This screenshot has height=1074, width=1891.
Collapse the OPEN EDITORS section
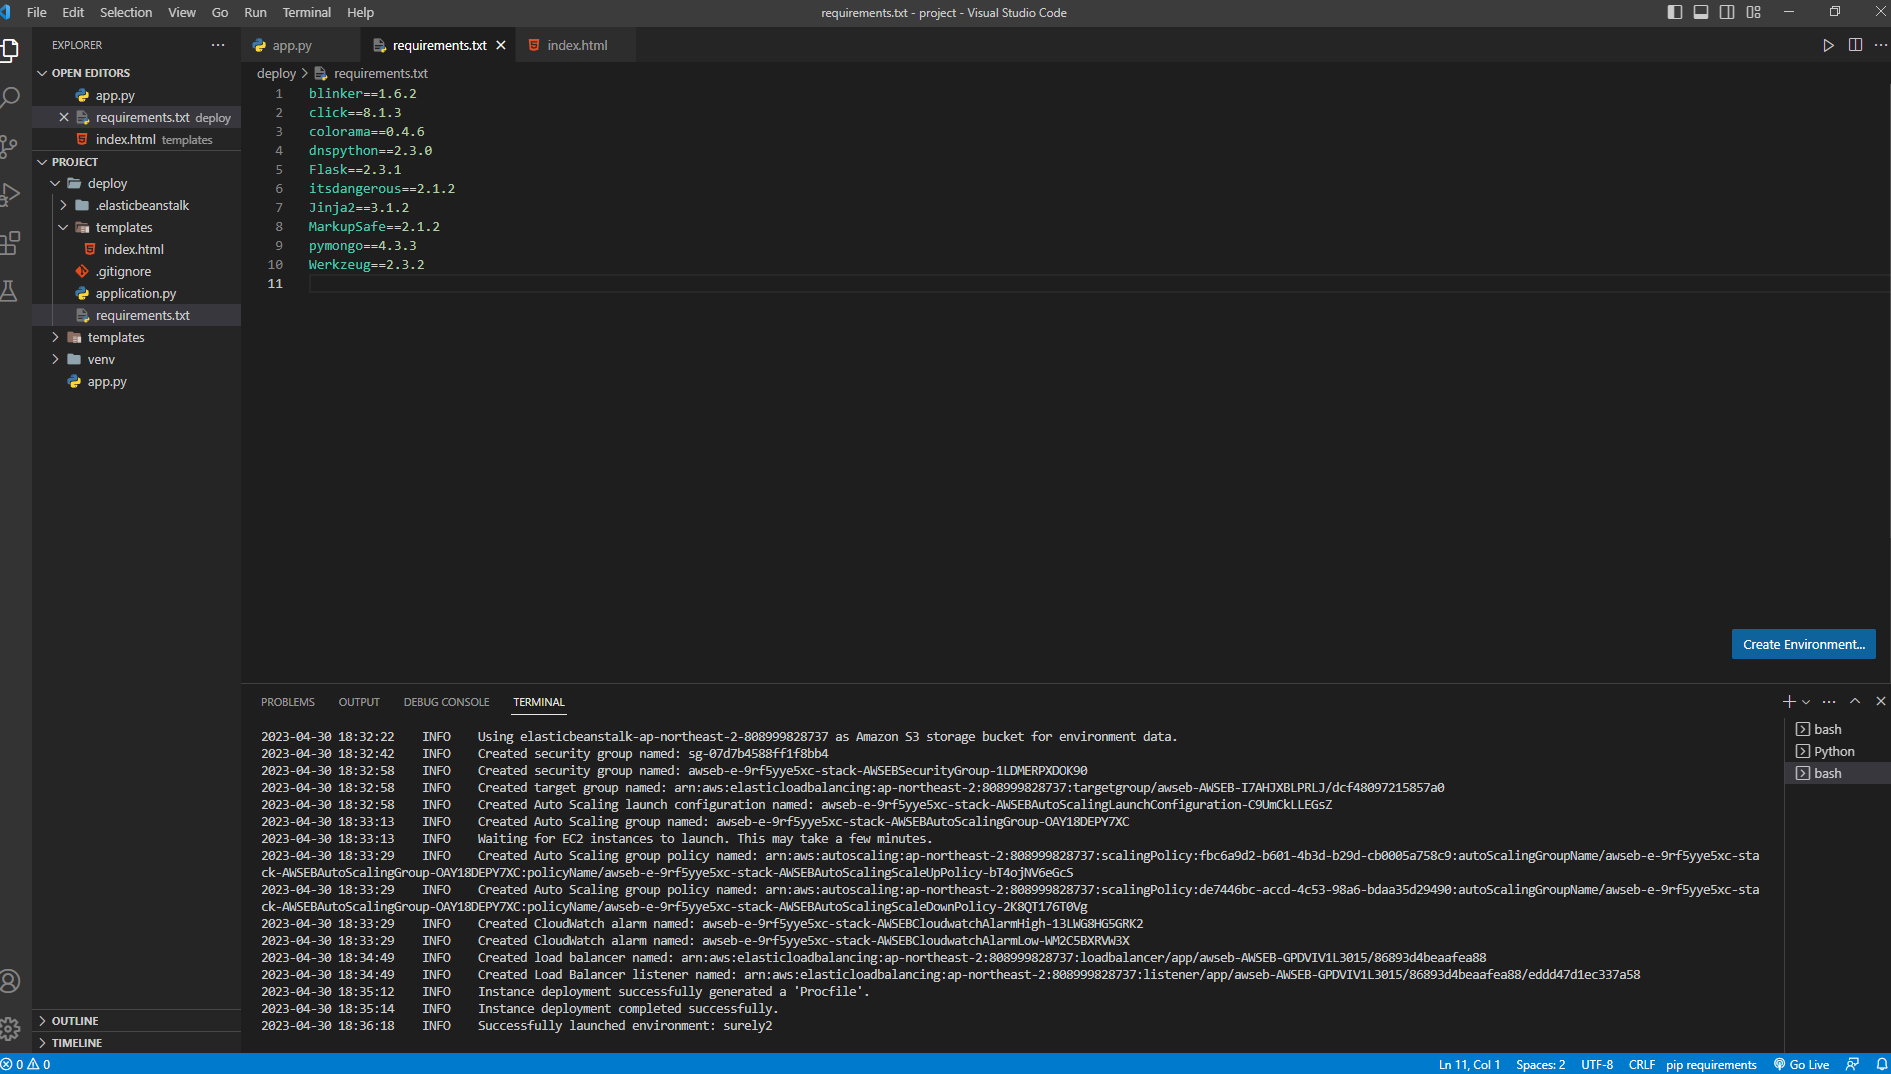point(42,73)
